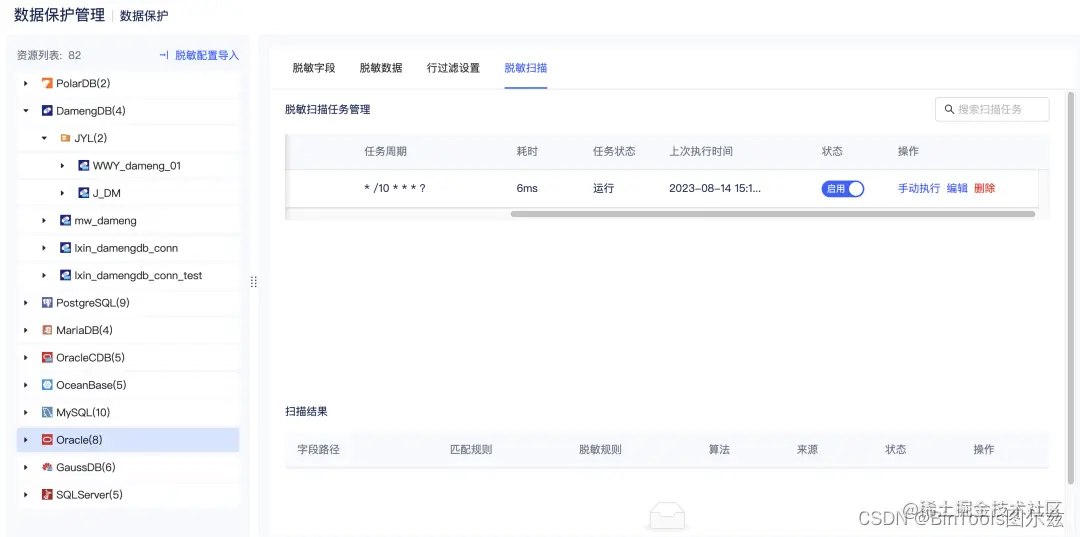1080x537 pixels.
Task: Click the WWY_dameng_01 connection icon
Action: click(x=83, y=166)
